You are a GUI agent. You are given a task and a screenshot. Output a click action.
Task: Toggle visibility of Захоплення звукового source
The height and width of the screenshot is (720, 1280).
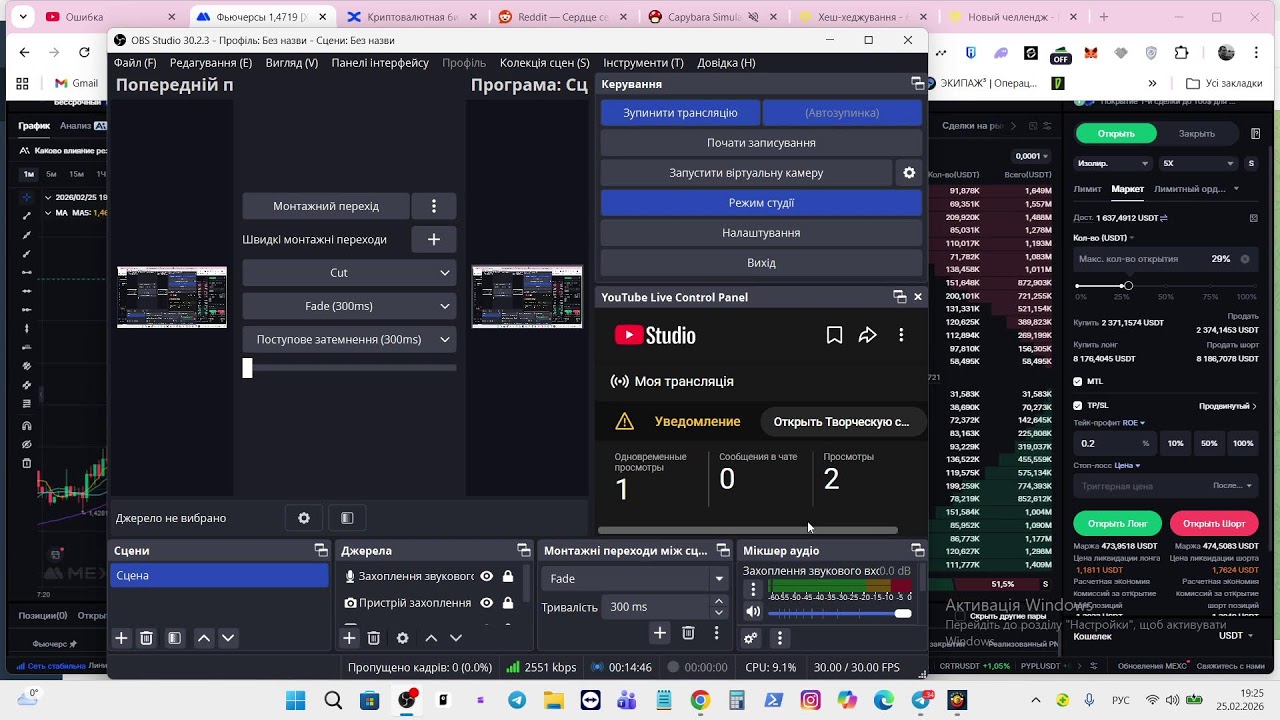(486, 576)
